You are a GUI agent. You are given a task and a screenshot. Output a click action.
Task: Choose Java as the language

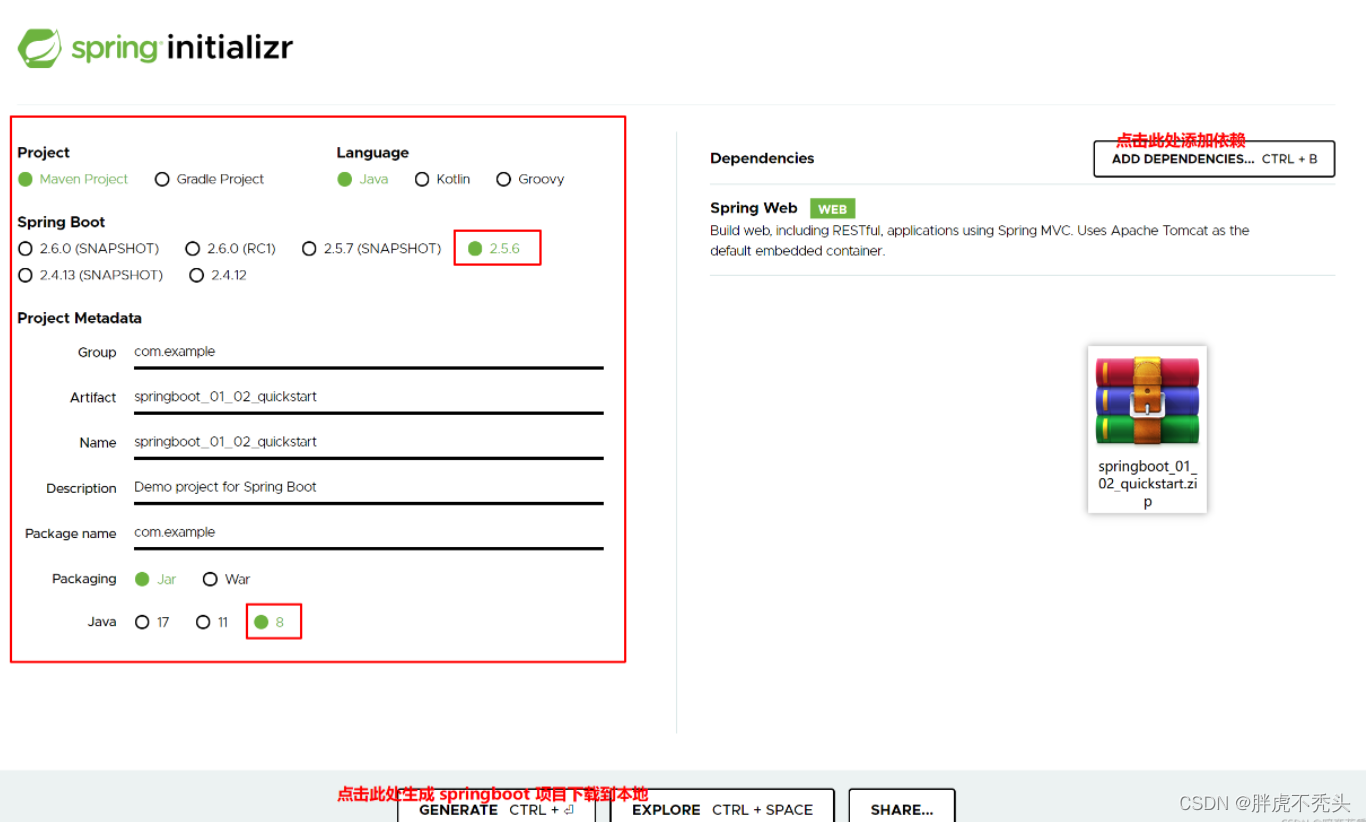[362, 179]
